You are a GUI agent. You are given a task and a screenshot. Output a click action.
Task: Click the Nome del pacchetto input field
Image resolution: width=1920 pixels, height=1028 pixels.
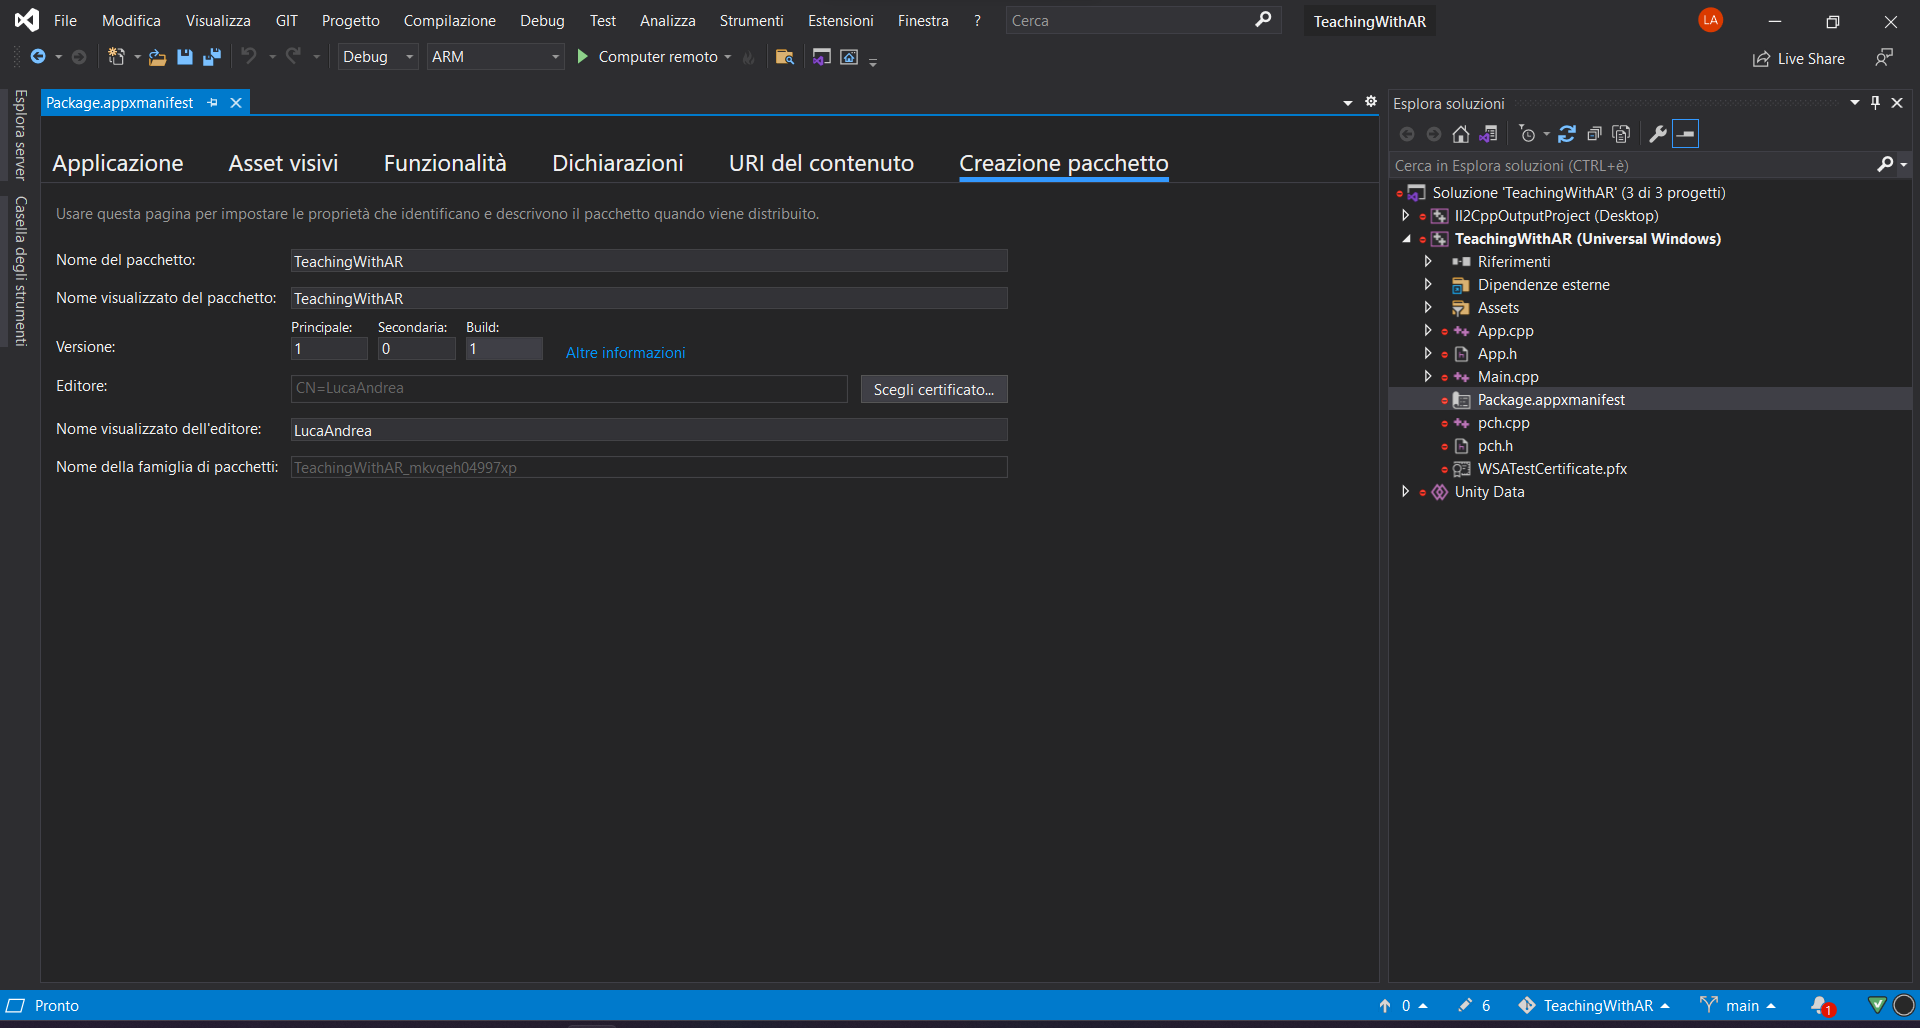click(649, 261)
